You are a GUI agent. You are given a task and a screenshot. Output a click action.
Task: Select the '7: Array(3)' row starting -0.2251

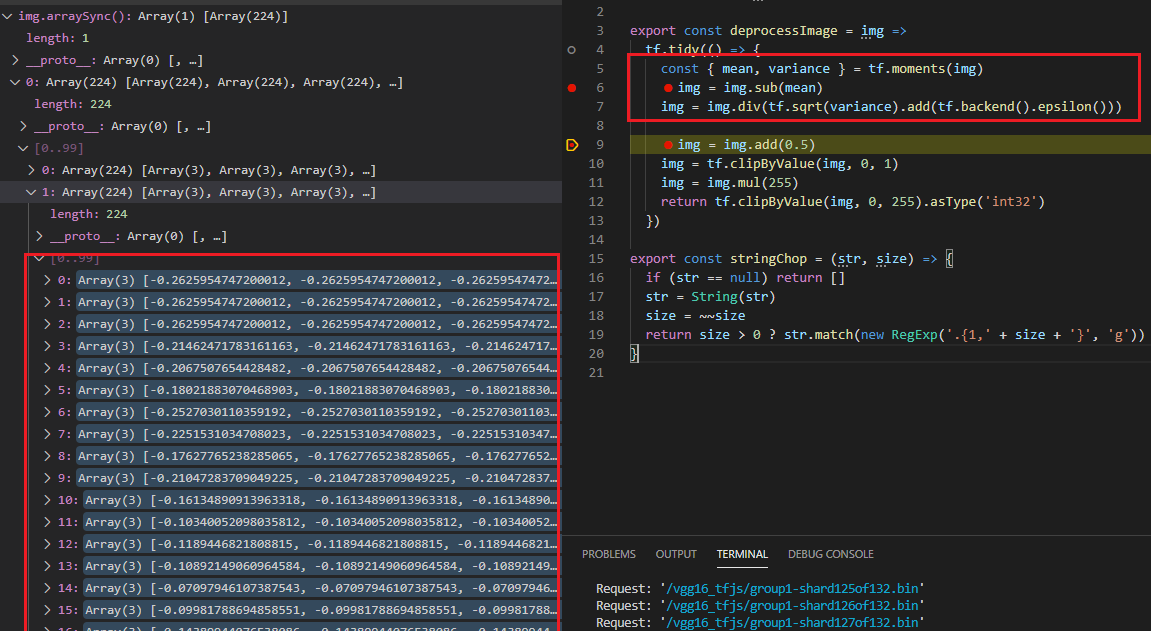click(x=281, y=434)
